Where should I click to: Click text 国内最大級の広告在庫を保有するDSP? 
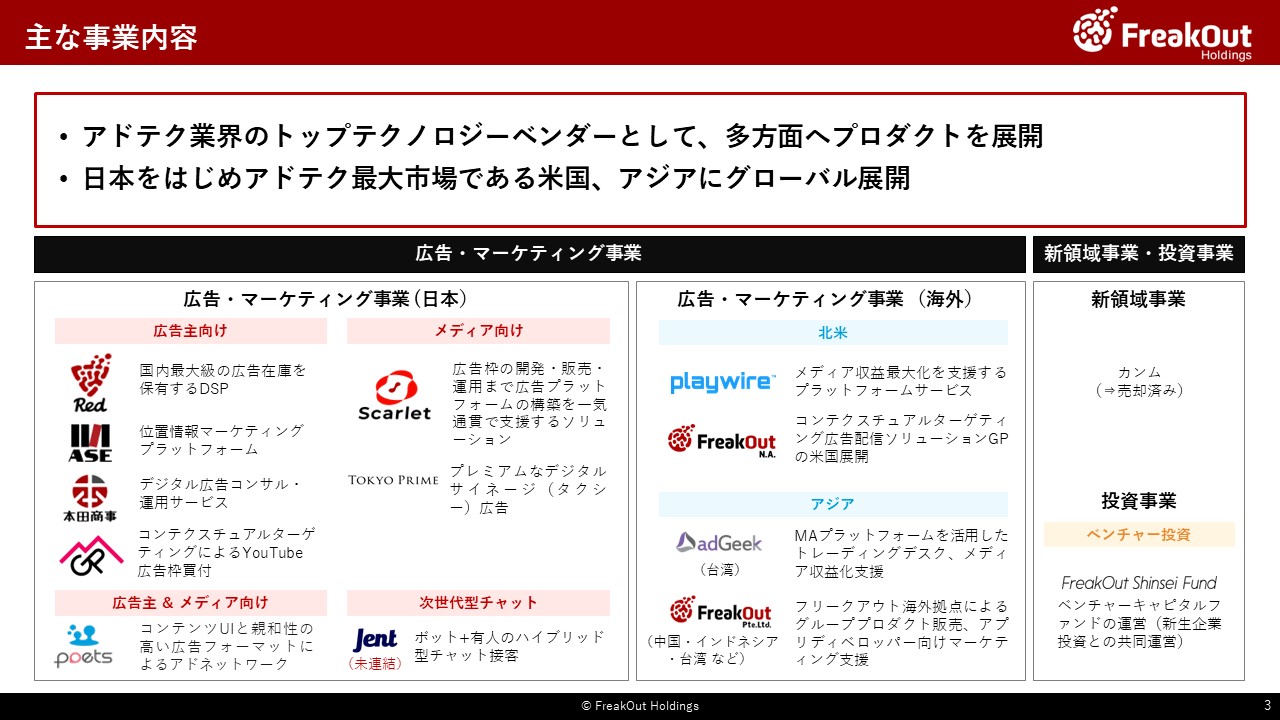[x=223, y=379]
